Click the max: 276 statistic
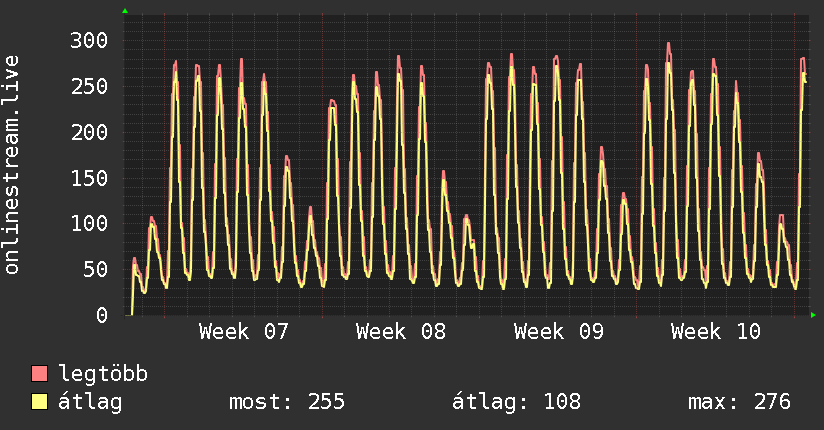Screen dimensions: 824x430 pyautogui.click(x=739, y=402)
